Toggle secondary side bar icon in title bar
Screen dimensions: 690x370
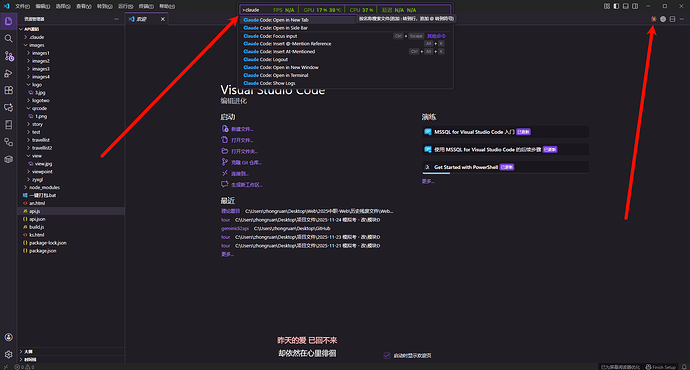click(x=635, y=6)
